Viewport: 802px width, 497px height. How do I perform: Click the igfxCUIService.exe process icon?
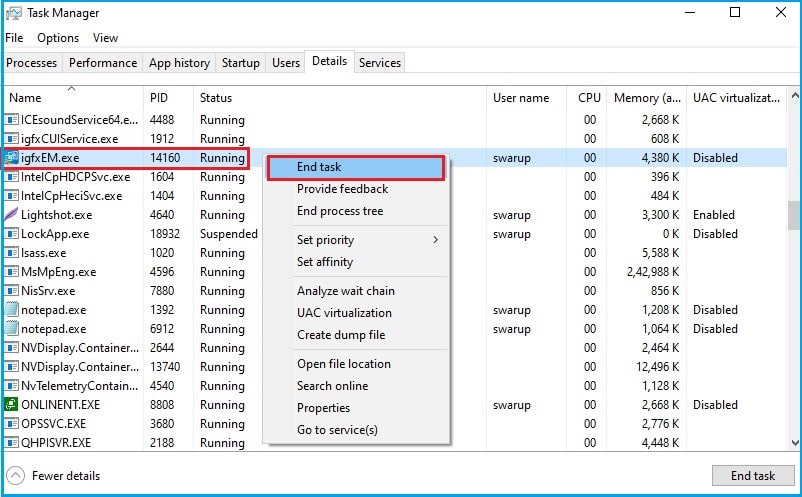11,139
